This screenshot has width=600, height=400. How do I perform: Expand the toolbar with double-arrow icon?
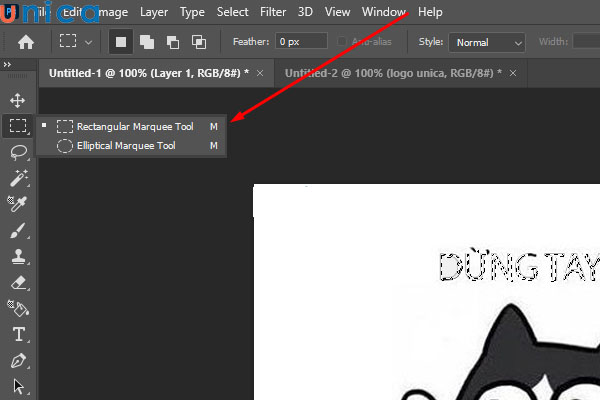[7, 64]
